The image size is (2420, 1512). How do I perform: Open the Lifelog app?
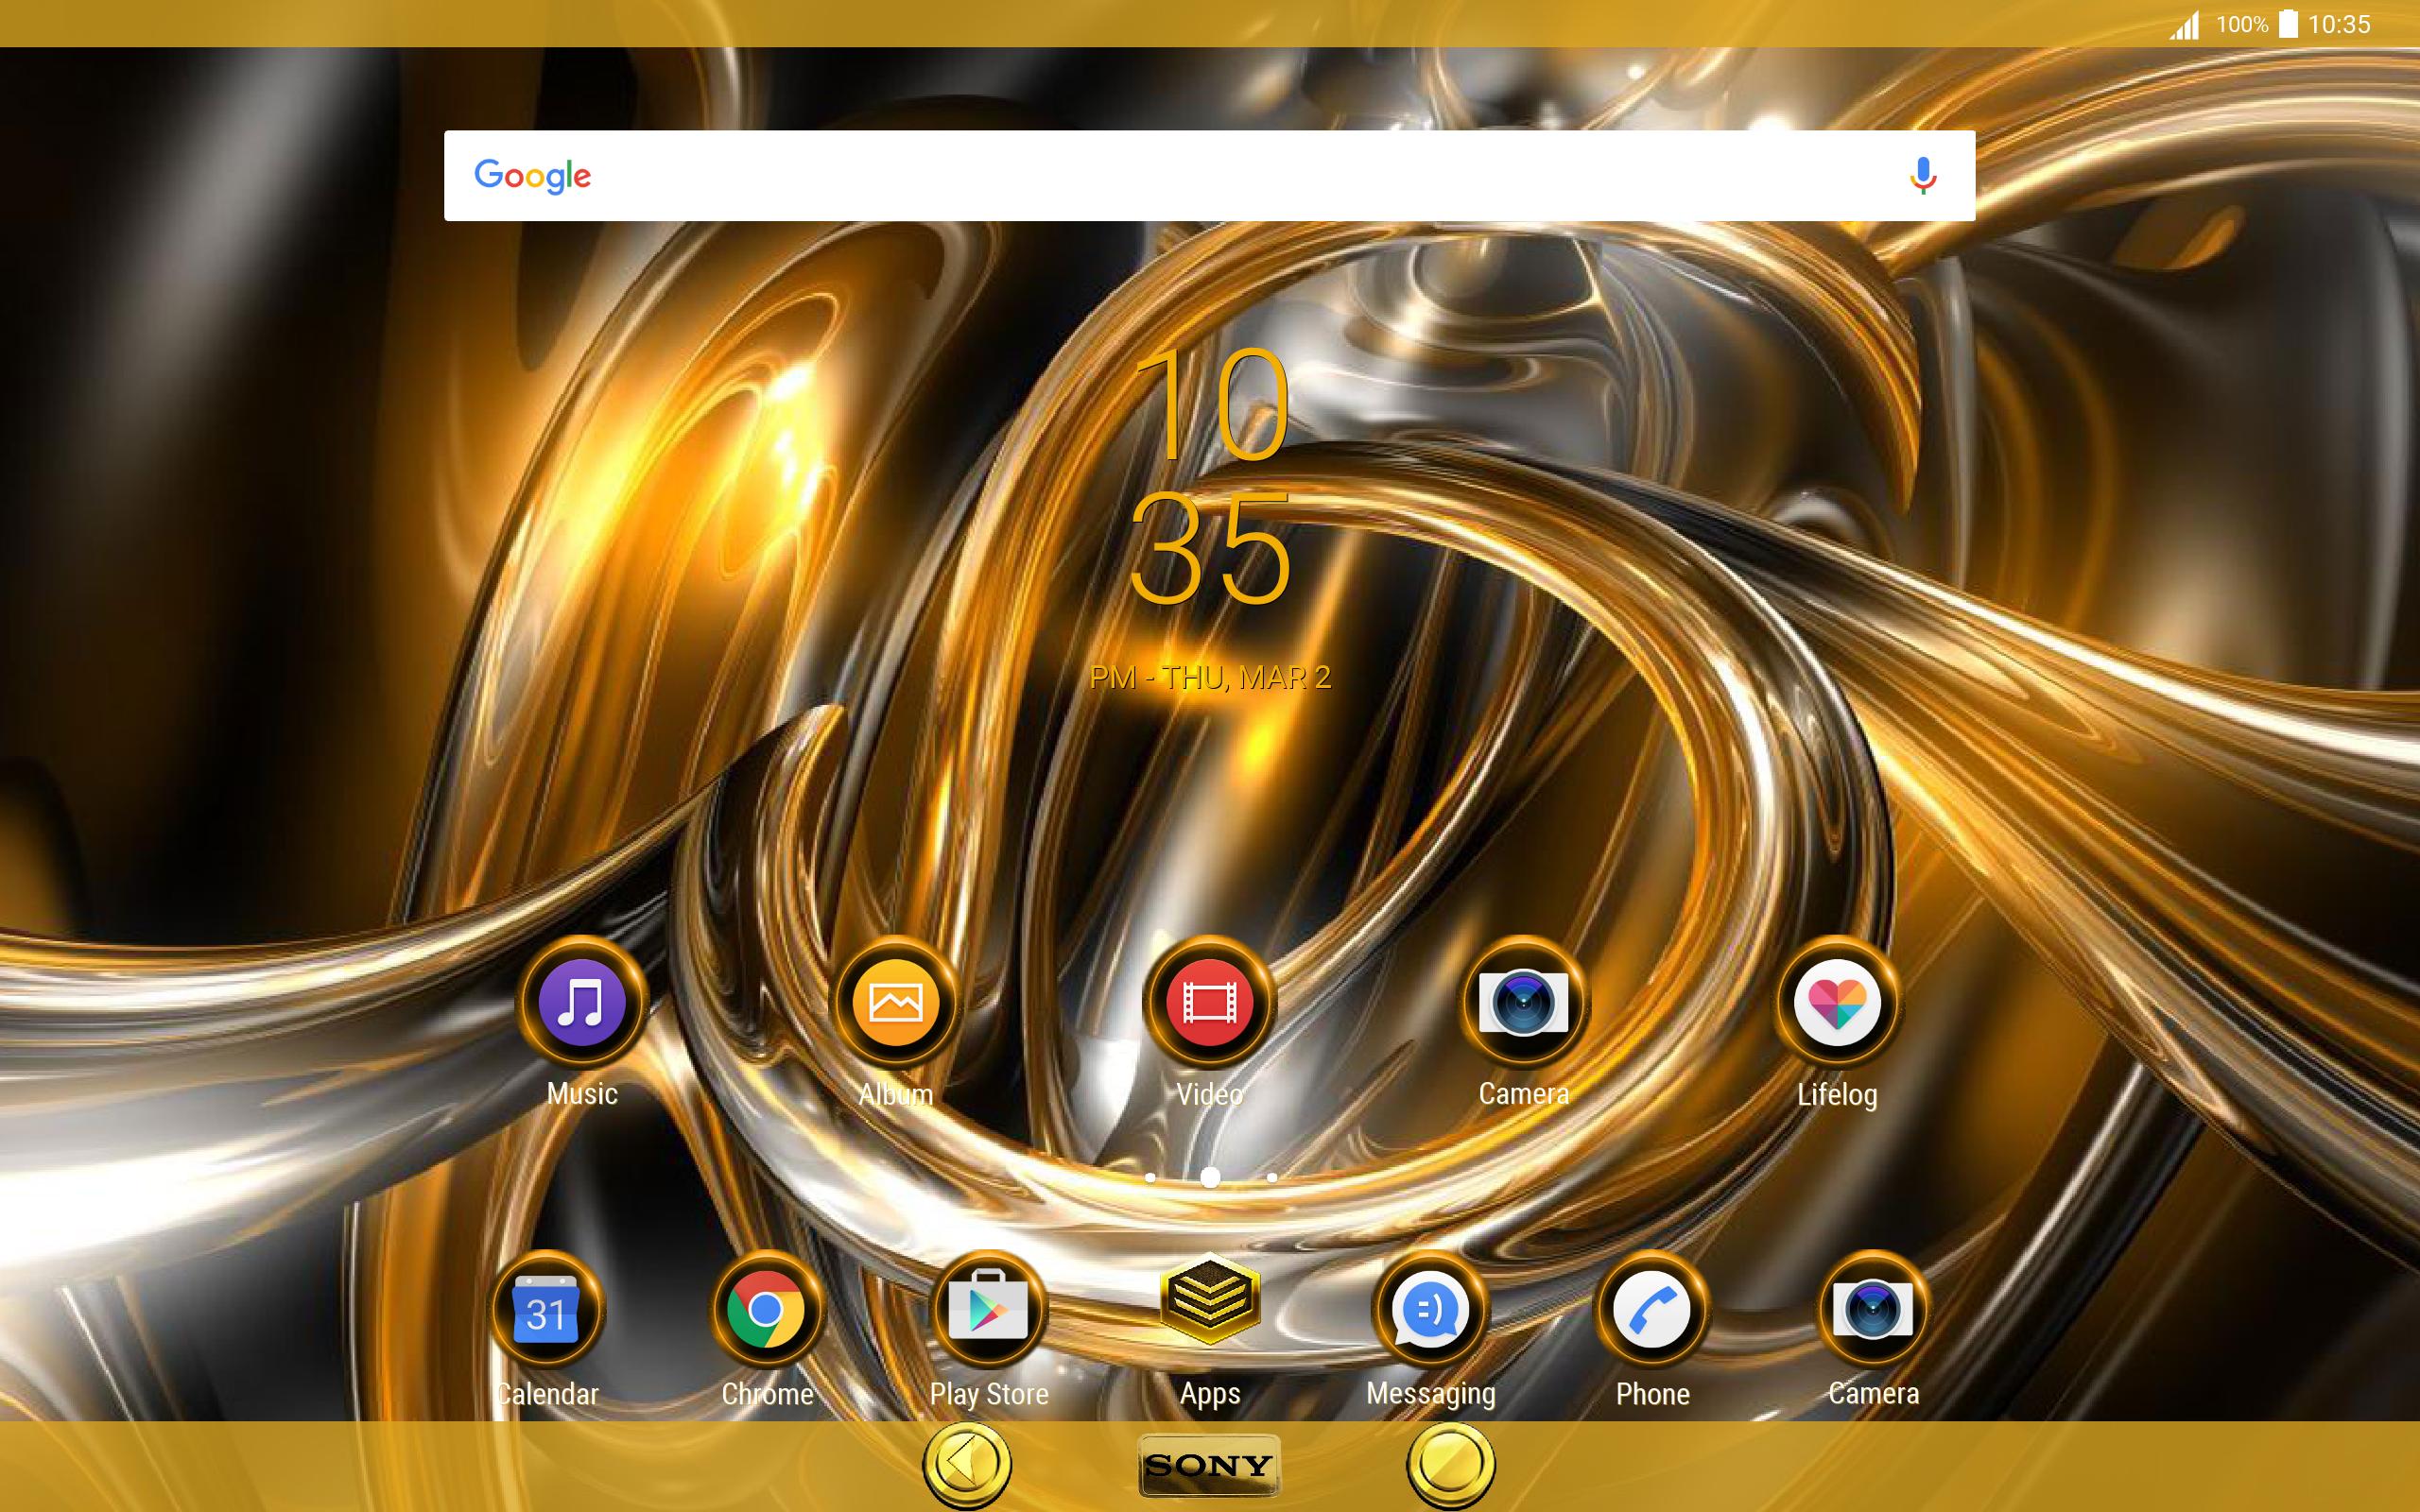coord(1837,1003)
